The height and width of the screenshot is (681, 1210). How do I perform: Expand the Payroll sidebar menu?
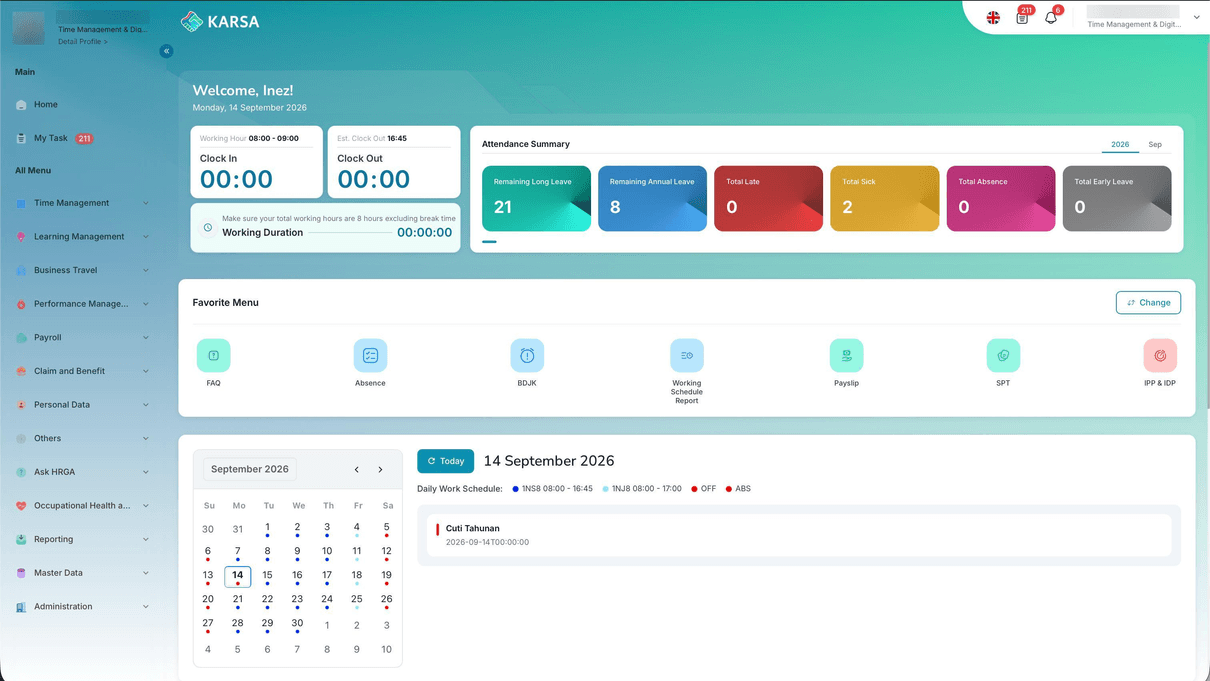82,337
